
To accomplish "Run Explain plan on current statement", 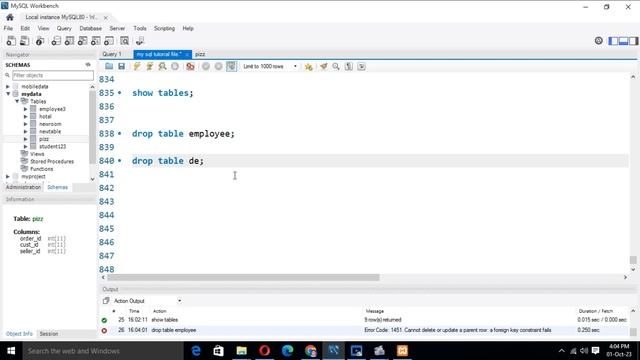I will point(162,66).
